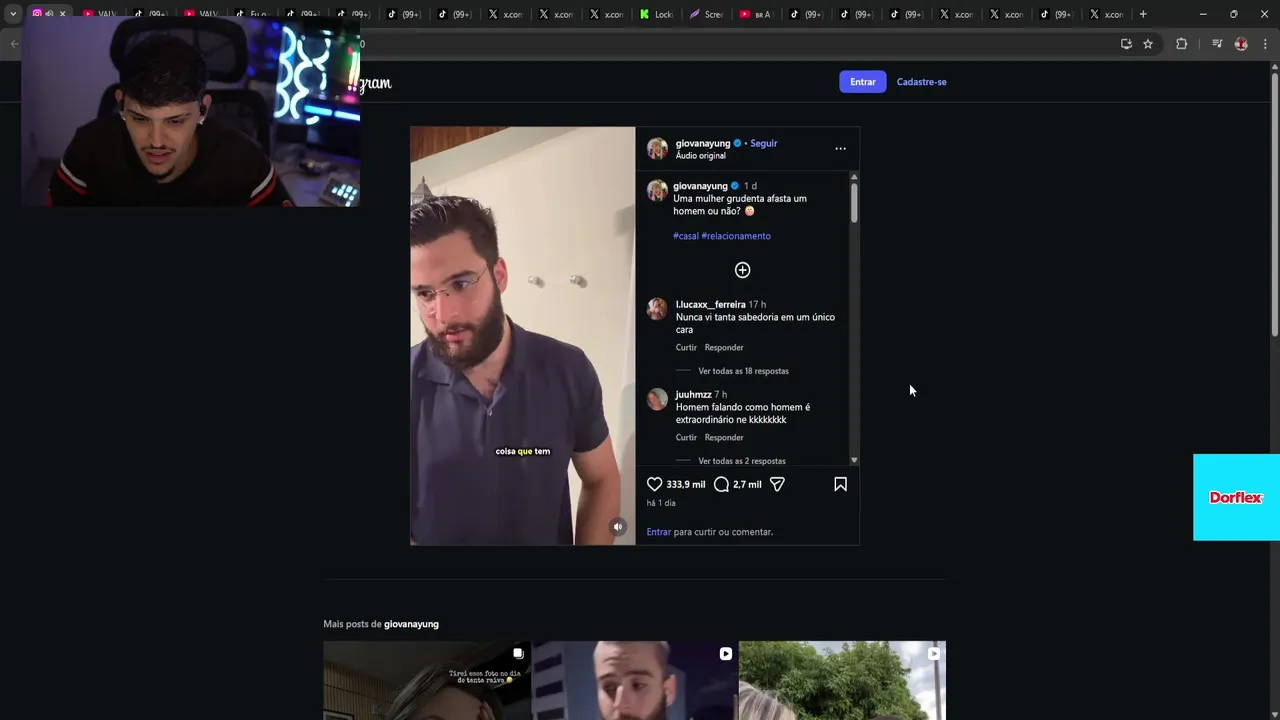This screenshot has height=720, width=1280.
Task: Save the post with the bookmark icon
Action: click(x=840, y=484)
